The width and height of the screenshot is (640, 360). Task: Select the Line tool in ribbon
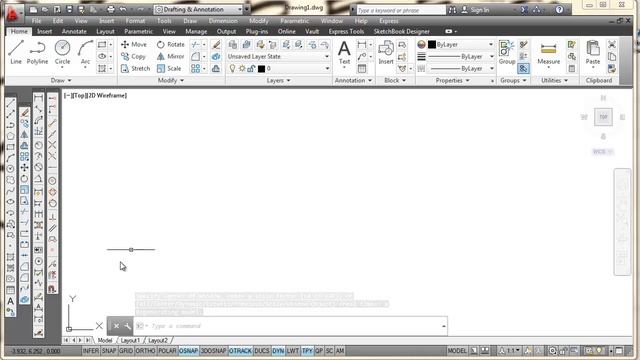[x=16, y=52]
